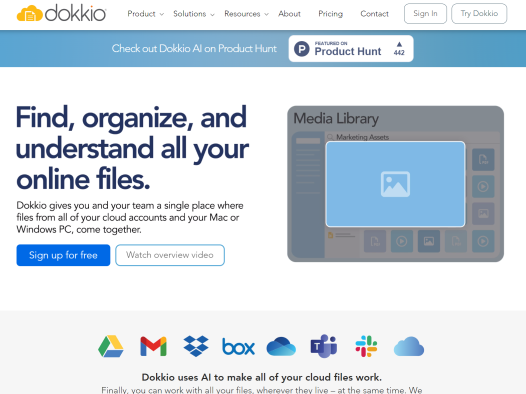Expand the Product menu dropdown
The width and height of the screenshot is (526, 394).
(x=145, y=14)
